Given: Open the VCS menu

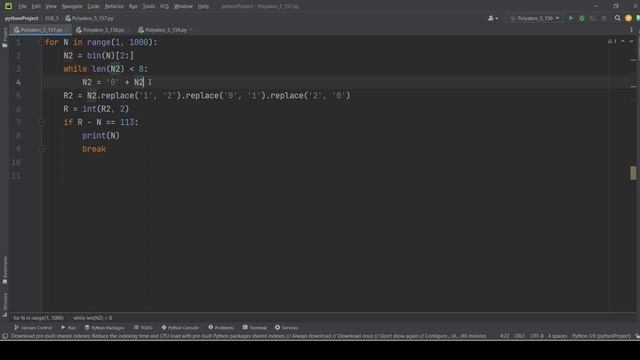Looking at the screenshot, I should pyautogui.click(x=164, y=6).
